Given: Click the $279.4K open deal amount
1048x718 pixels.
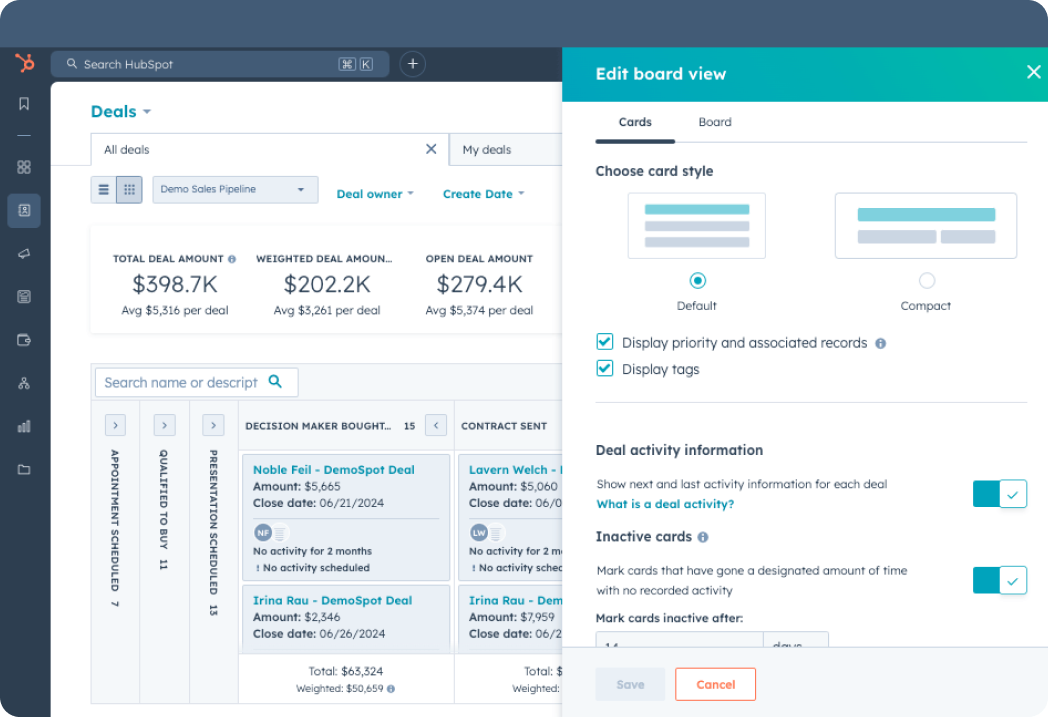Looking at the screenshot, I should 479,285.
